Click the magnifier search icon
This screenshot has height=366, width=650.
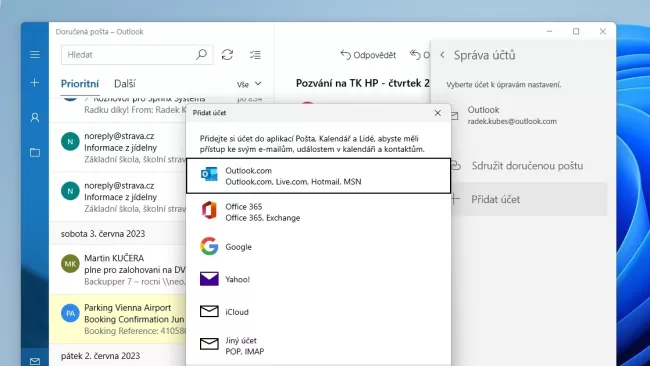pos(201,54)
